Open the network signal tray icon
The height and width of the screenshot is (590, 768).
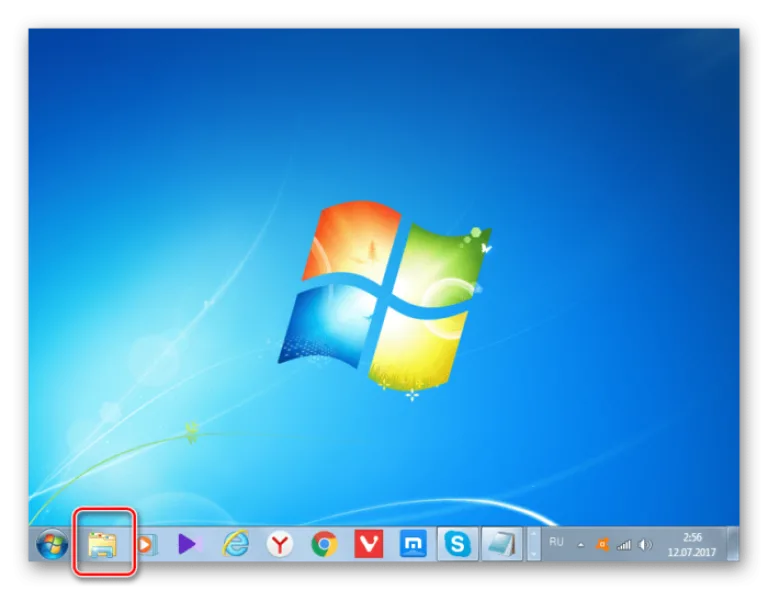click(624, 544)
